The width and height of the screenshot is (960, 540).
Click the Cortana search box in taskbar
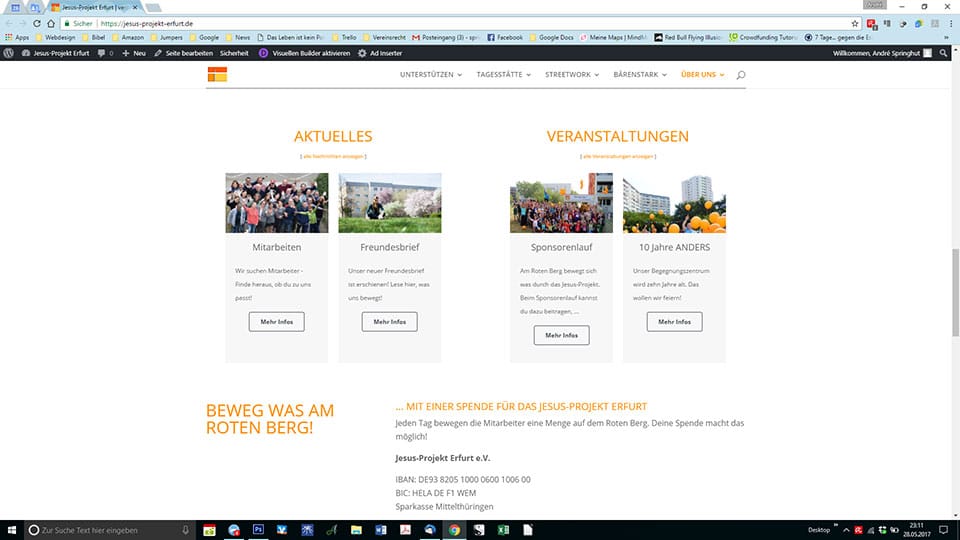(x=110, y=530)
